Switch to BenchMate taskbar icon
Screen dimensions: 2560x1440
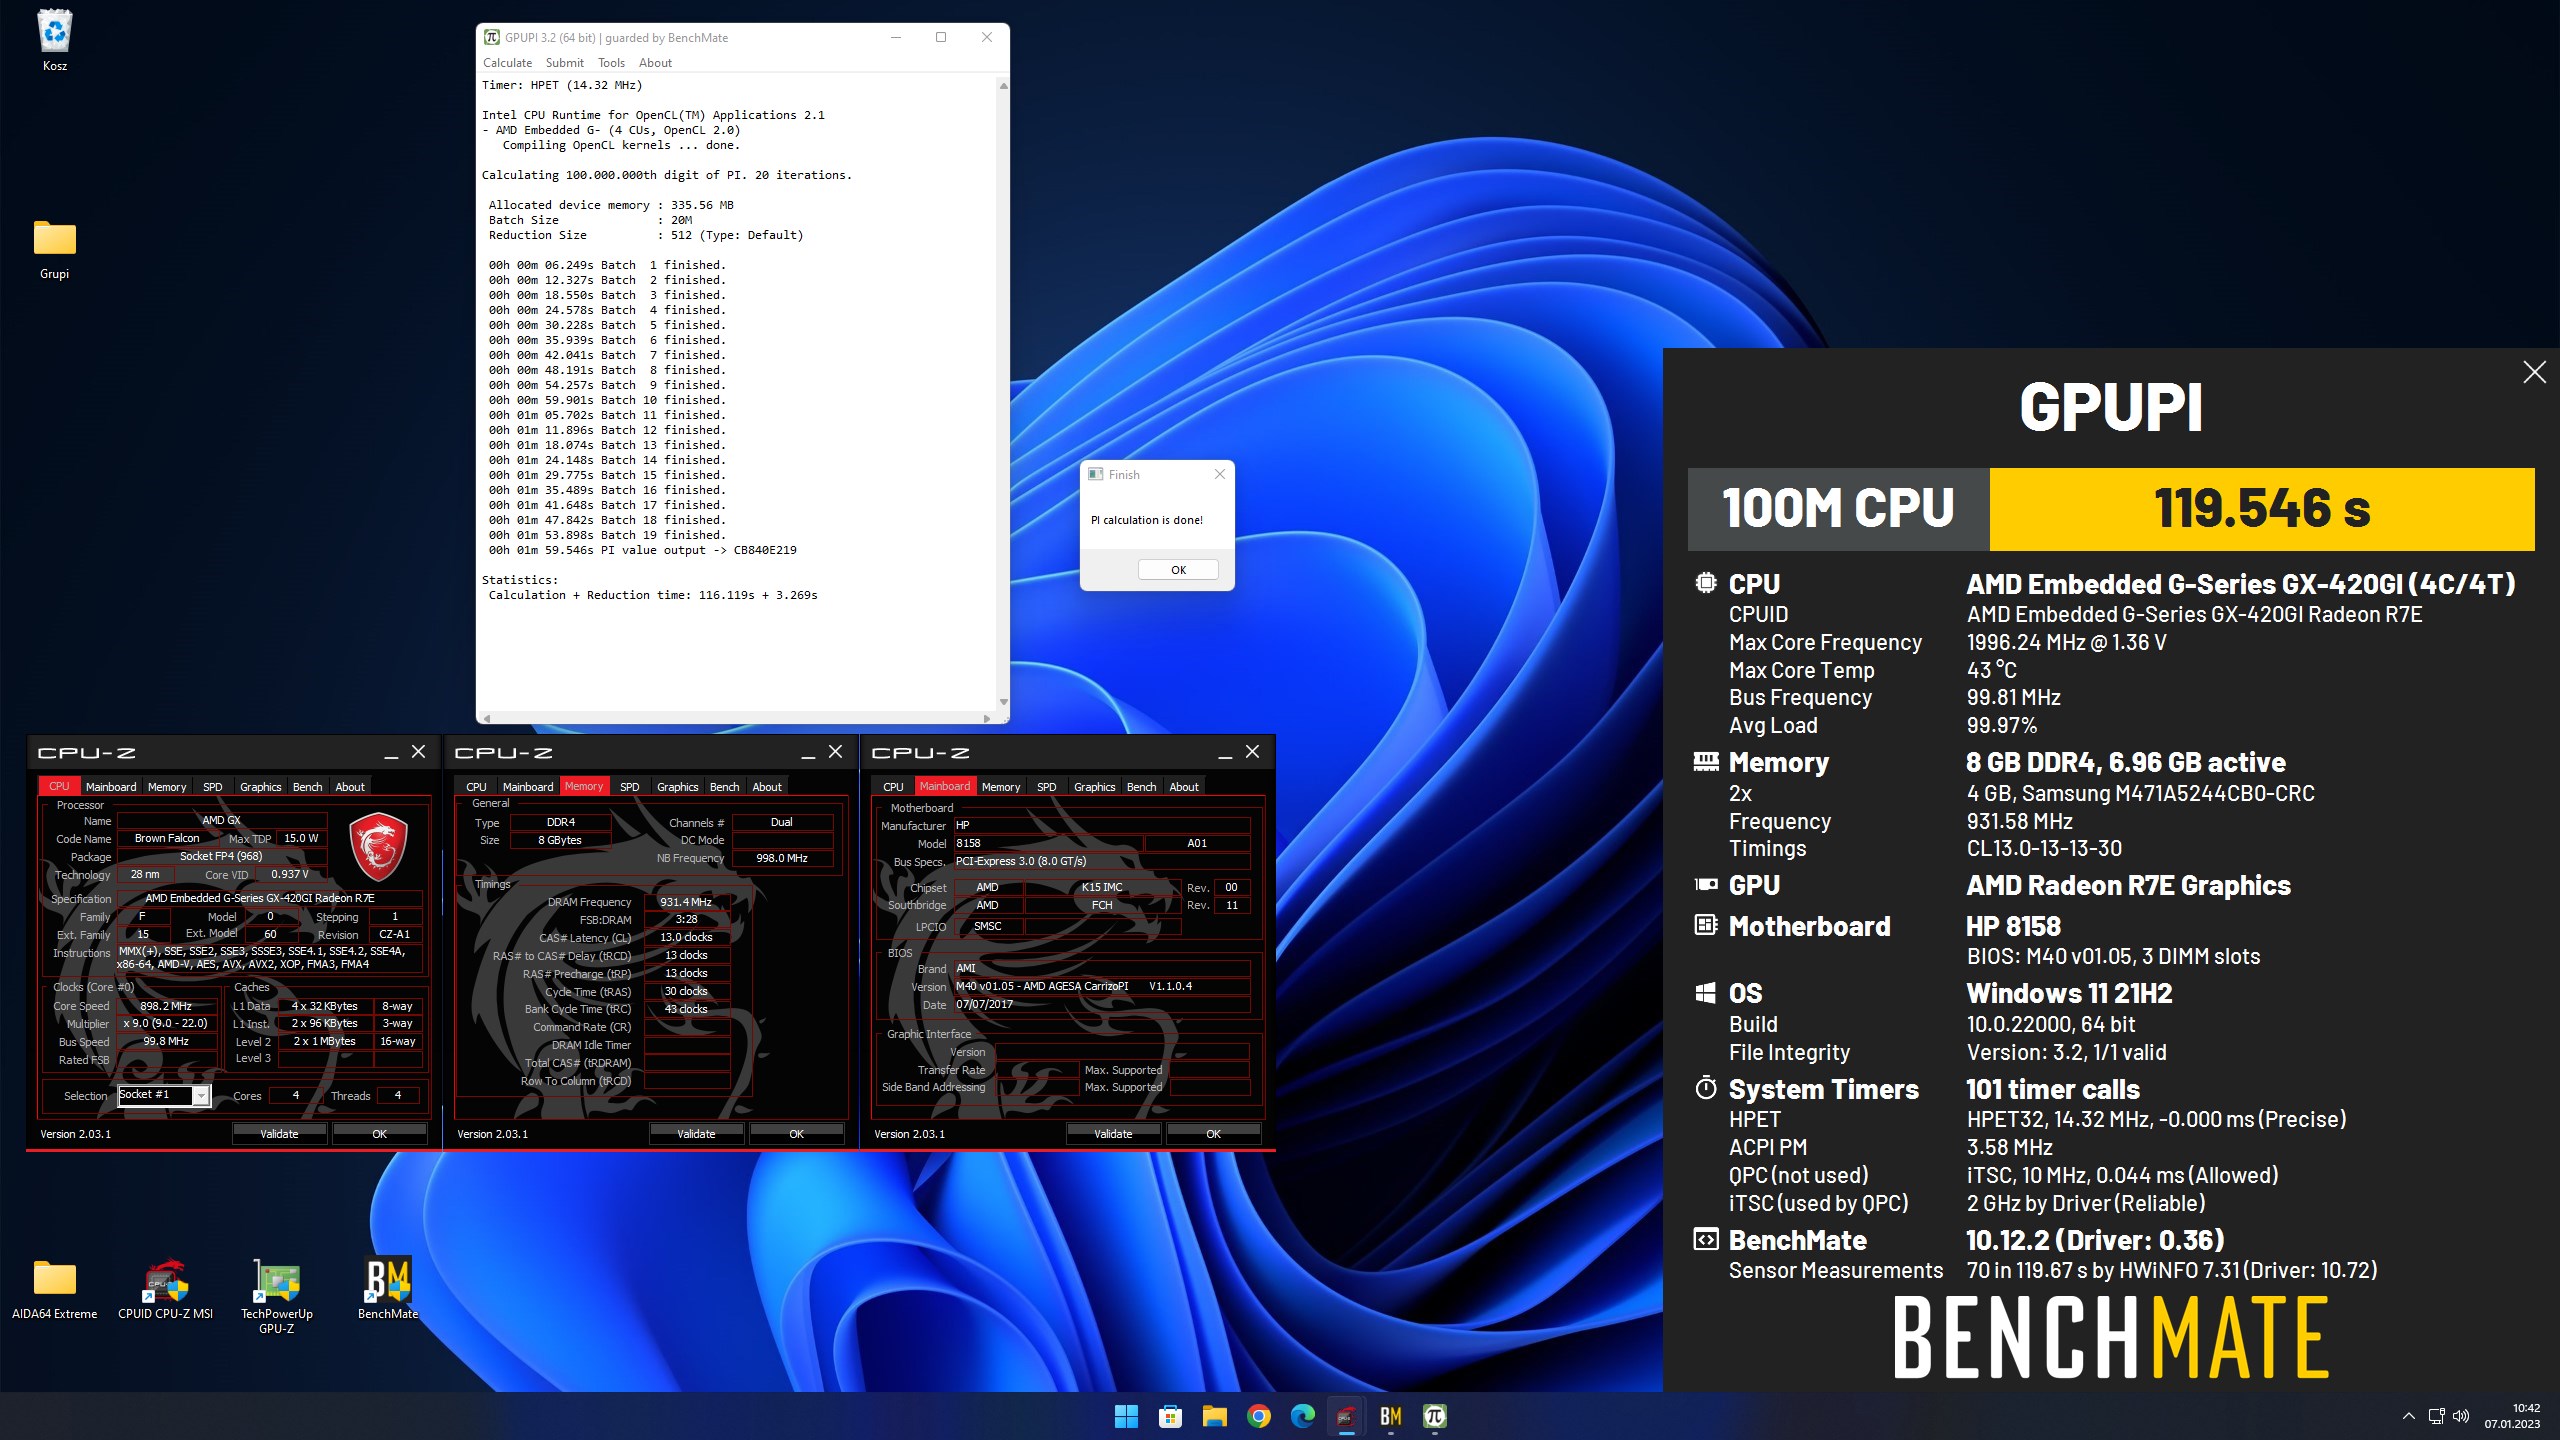(x=1390, y=1416)
